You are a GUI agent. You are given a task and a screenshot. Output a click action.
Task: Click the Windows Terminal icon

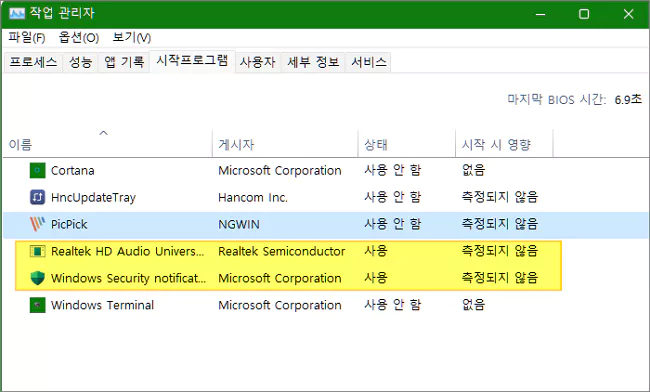(x=37, y=305)
